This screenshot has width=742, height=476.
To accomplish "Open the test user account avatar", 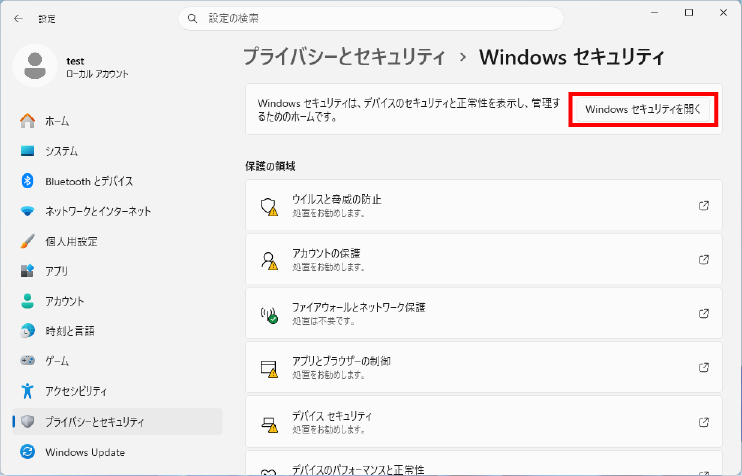I will (35, 65).
